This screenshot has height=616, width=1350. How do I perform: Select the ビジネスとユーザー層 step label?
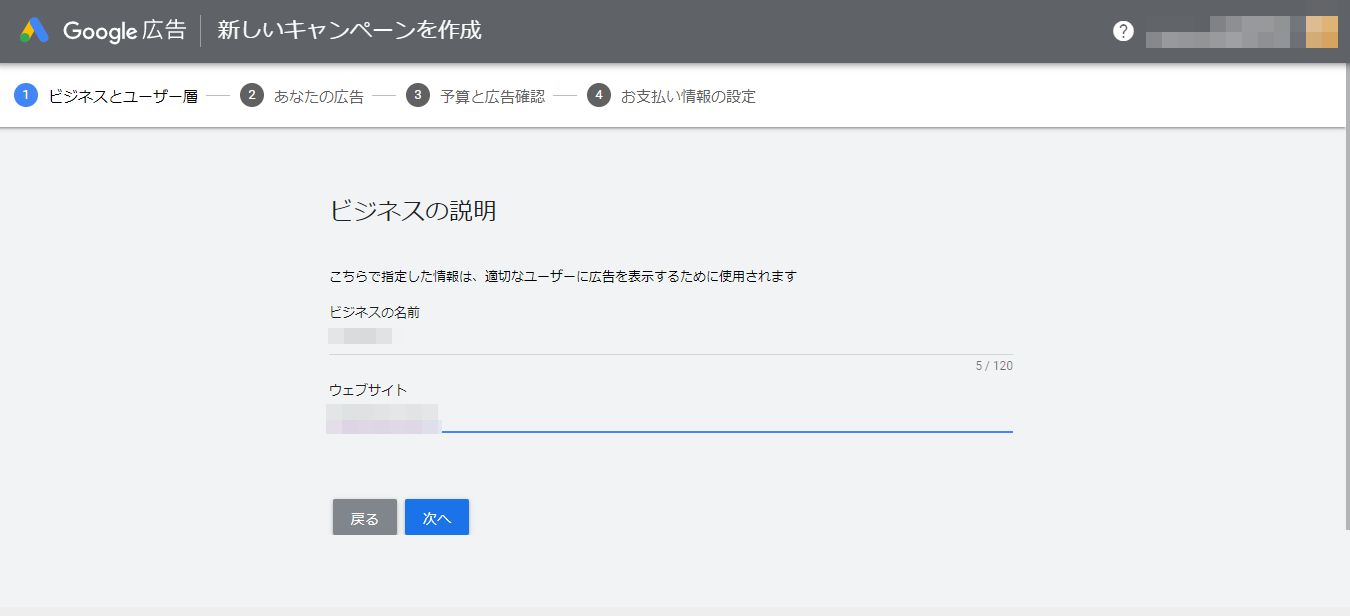(x=123, y=97)
